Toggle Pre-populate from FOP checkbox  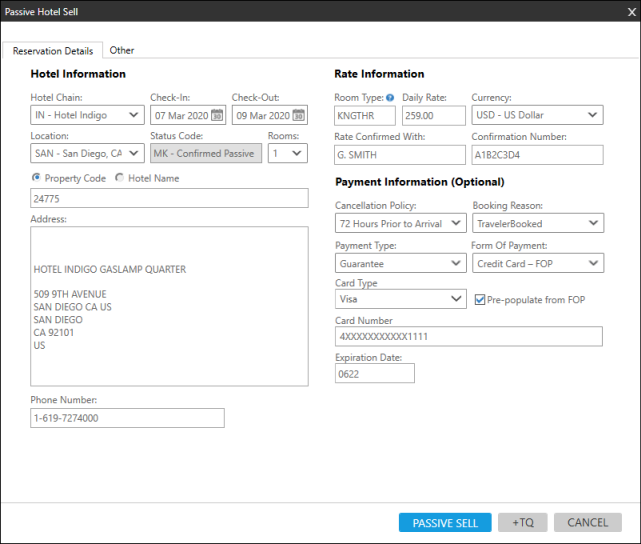point(481,299)
